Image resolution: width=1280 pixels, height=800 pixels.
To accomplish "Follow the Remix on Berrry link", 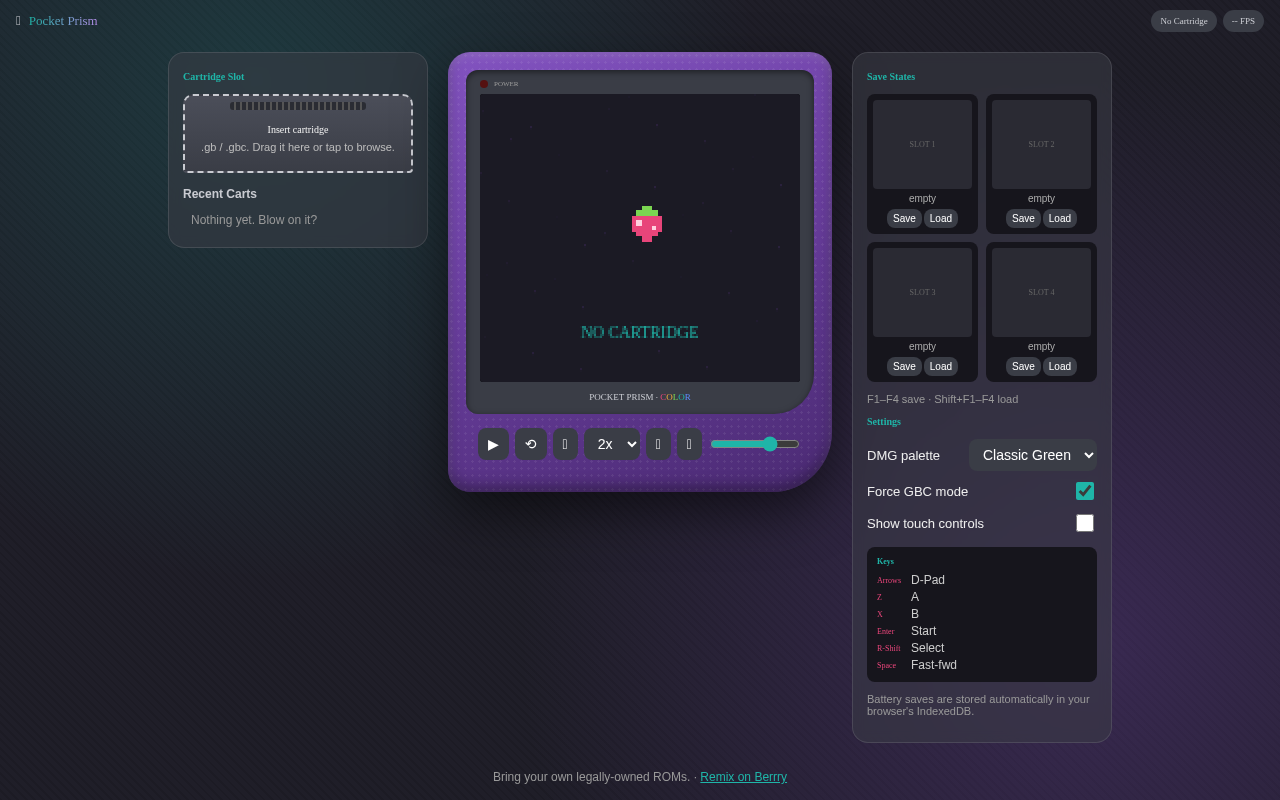I will (743, 777).
